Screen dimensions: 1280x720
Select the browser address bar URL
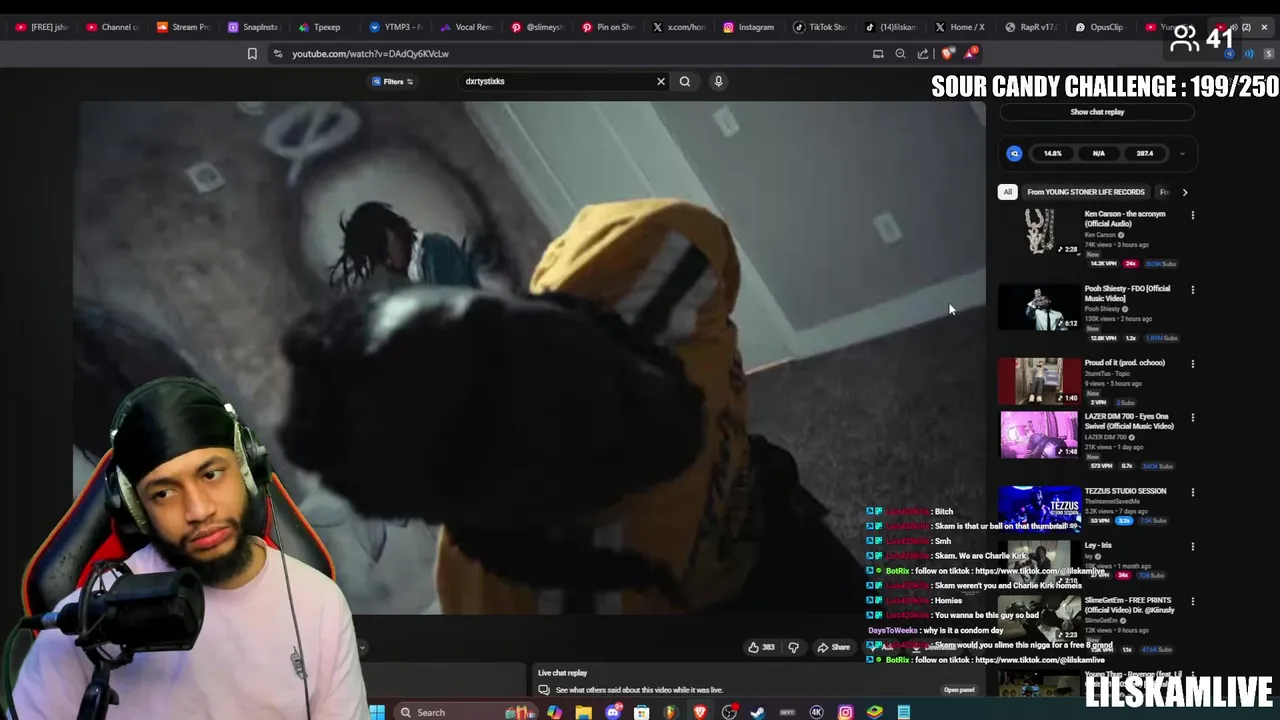pos(370,54)
